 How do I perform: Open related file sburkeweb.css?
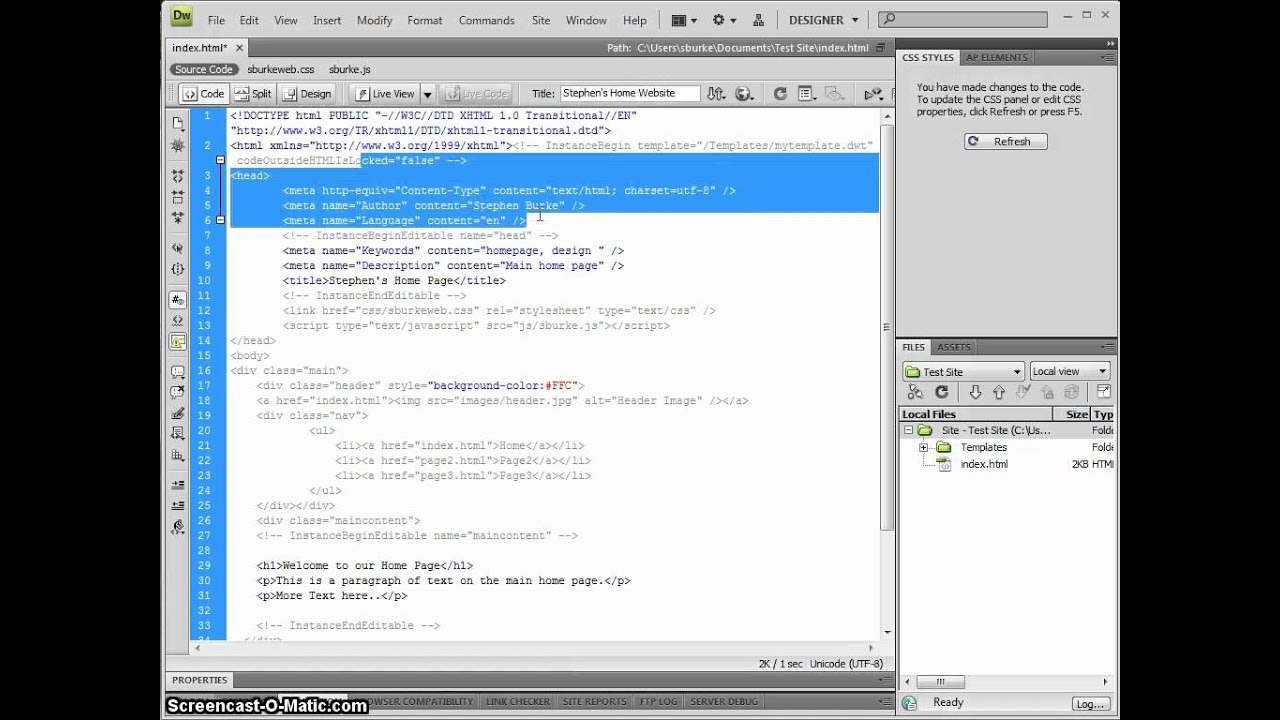pos(281,69)
